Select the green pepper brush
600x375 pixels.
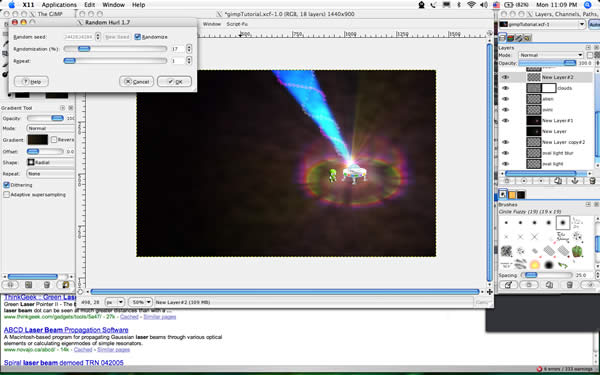pos(577,251)
